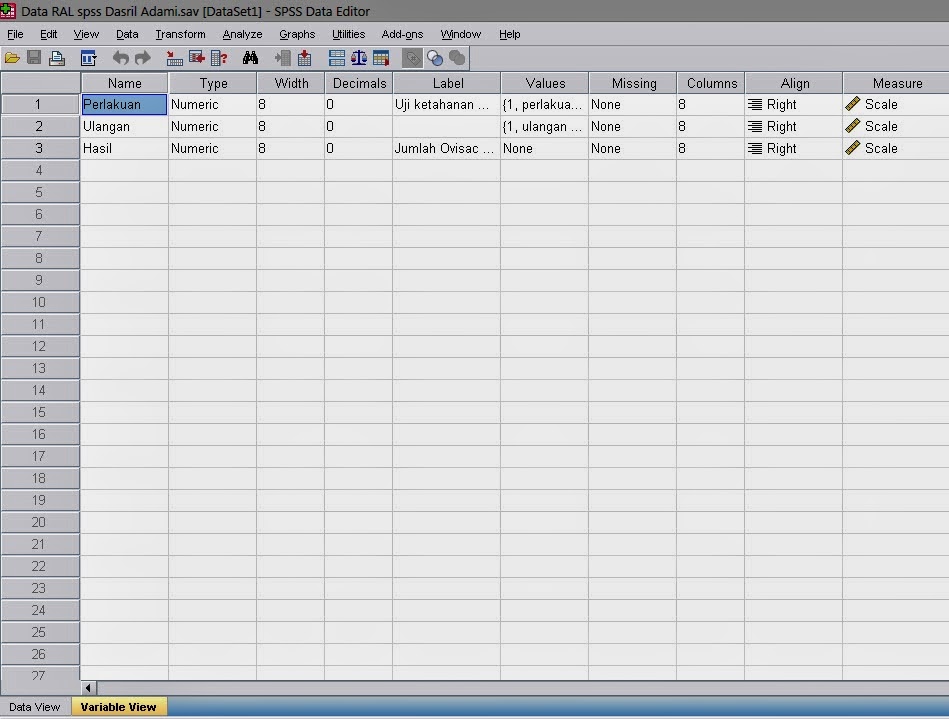Open the Variables info icon with question mark

(219, 58)
